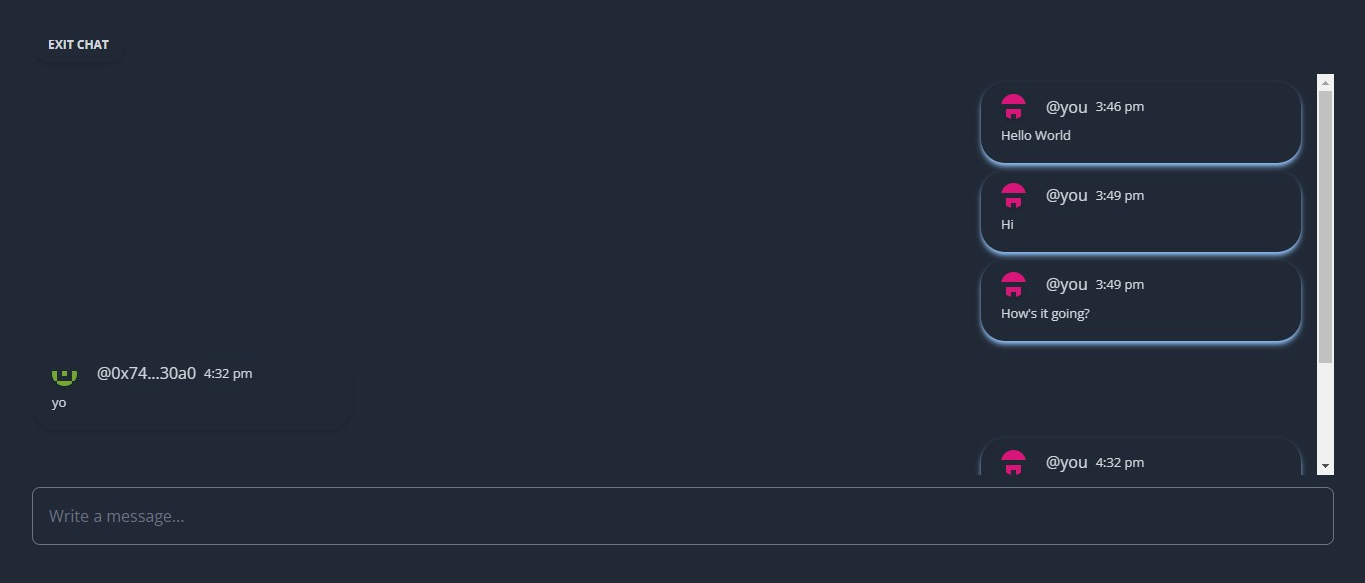This screenshot has width=1365, height=583.
Task: Select the Hello World message bubble
Action: pos(1140,122)
